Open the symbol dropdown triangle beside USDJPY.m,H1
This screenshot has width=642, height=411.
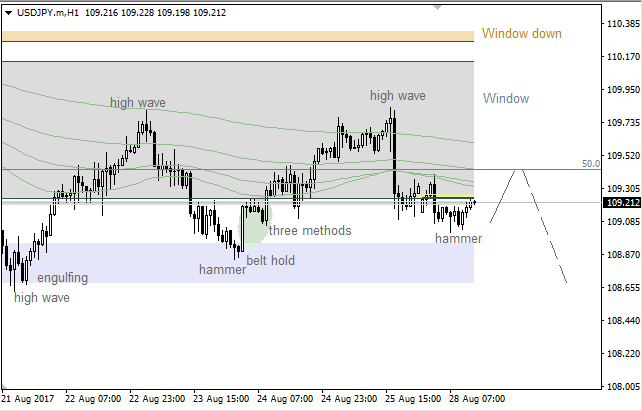(x=7, y=11)
